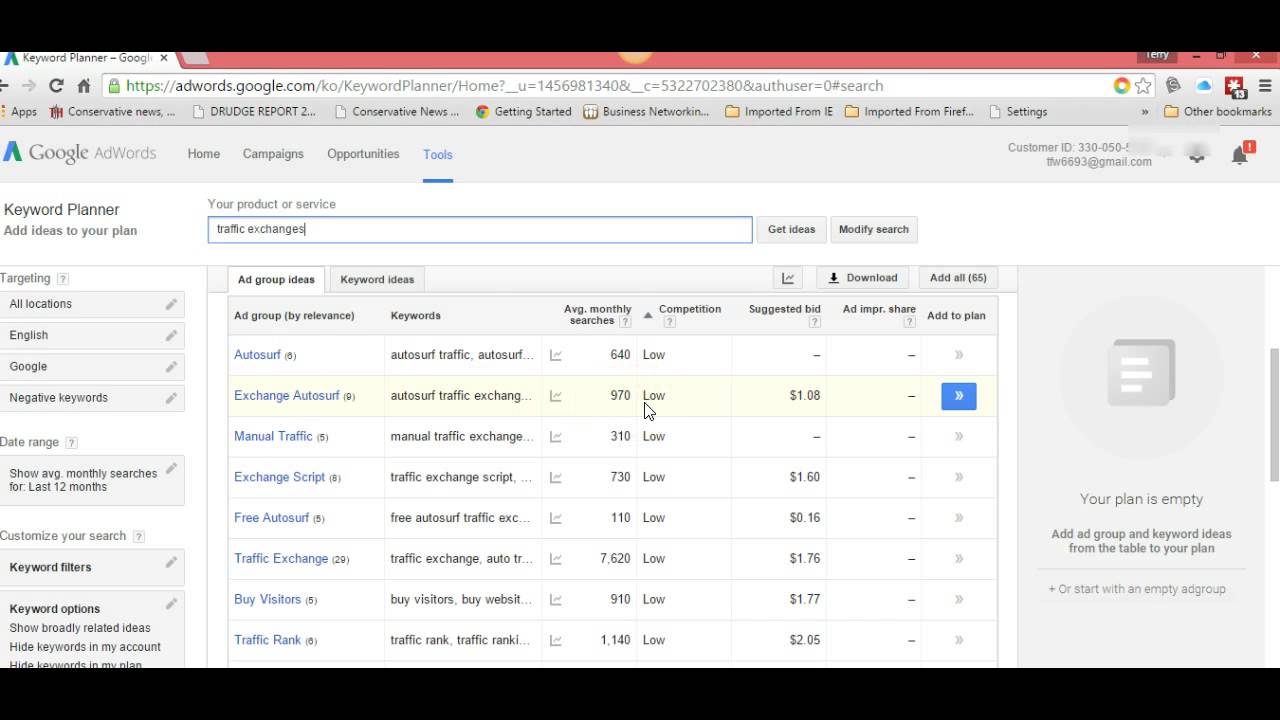Image resolution: width=1280 pixels, height=720 pixels.
Task: Click Show broadly related ideas option
Action: tap(80, 628)
